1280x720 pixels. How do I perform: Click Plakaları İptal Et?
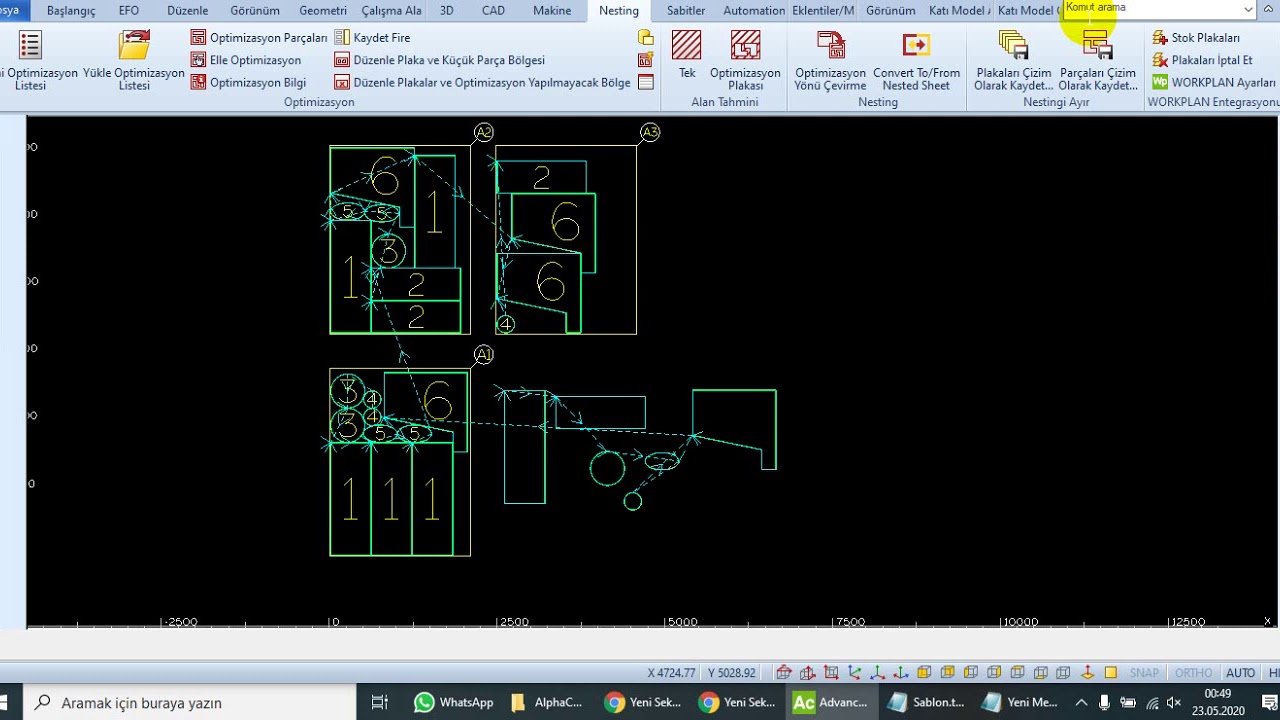(1202, 60)
